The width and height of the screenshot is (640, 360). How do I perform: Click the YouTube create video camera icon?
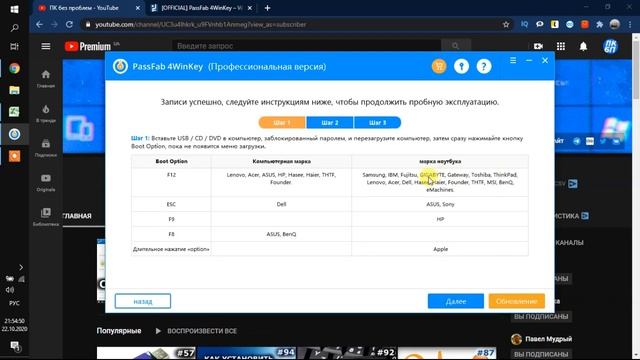[538, 46]
